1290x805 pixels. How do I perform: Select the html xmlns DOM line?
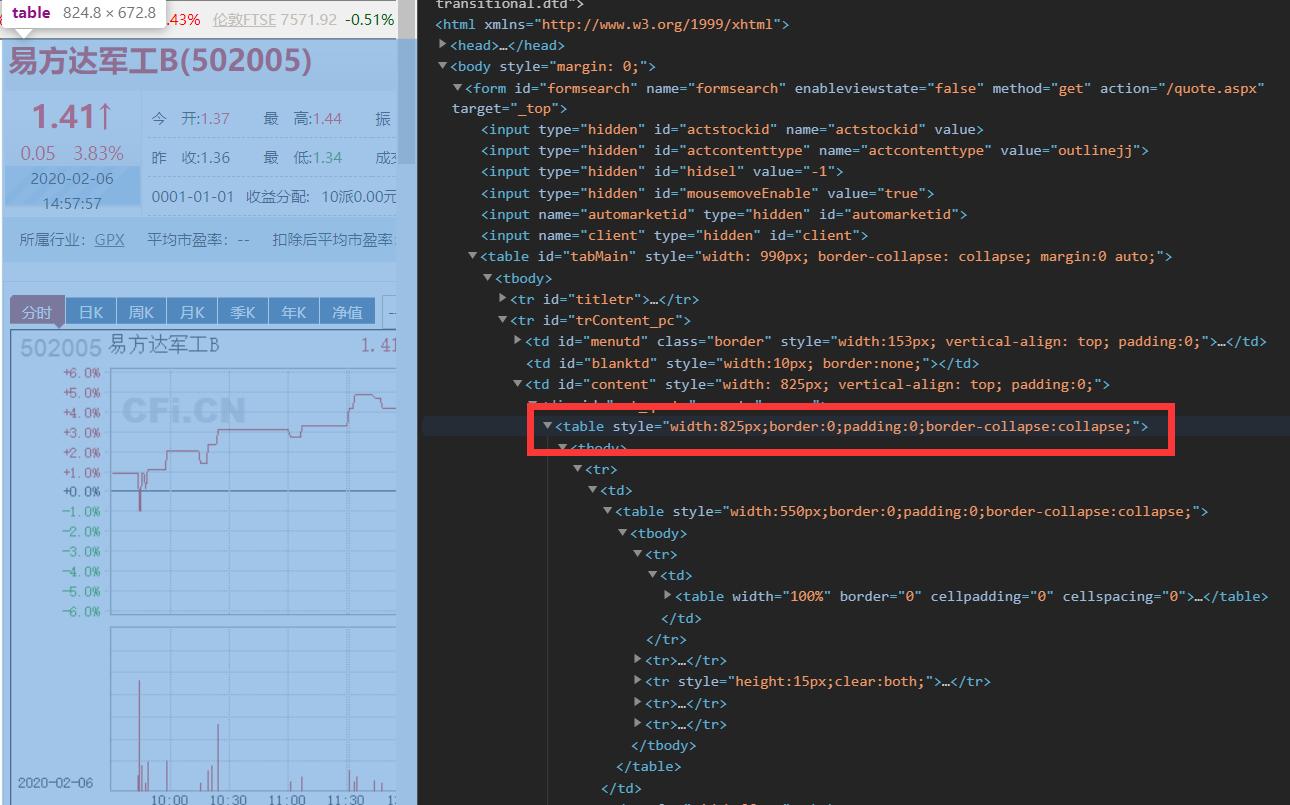(x=612, y=24)
